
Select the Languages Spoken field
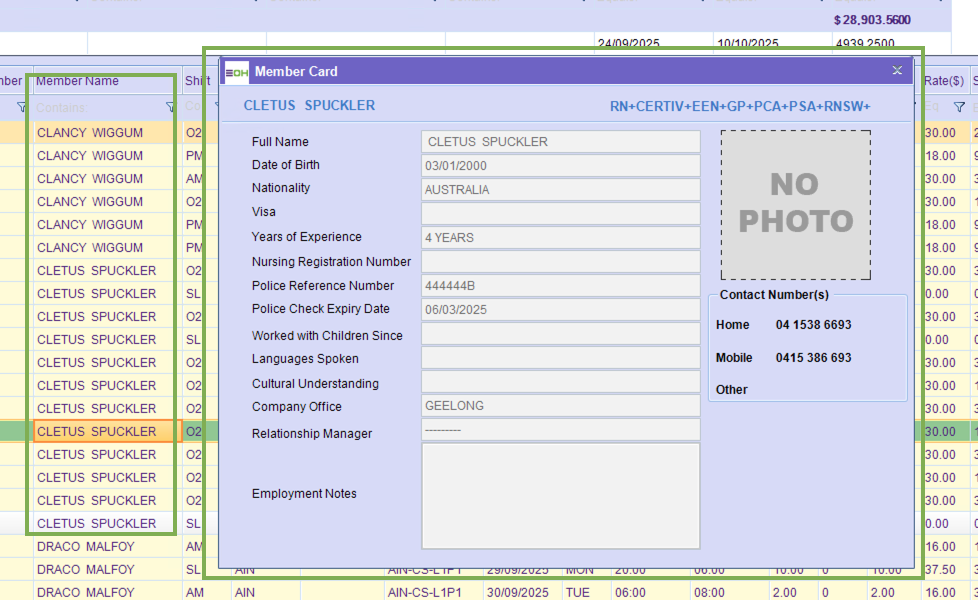pyautogui.click(x=560, y=358)
